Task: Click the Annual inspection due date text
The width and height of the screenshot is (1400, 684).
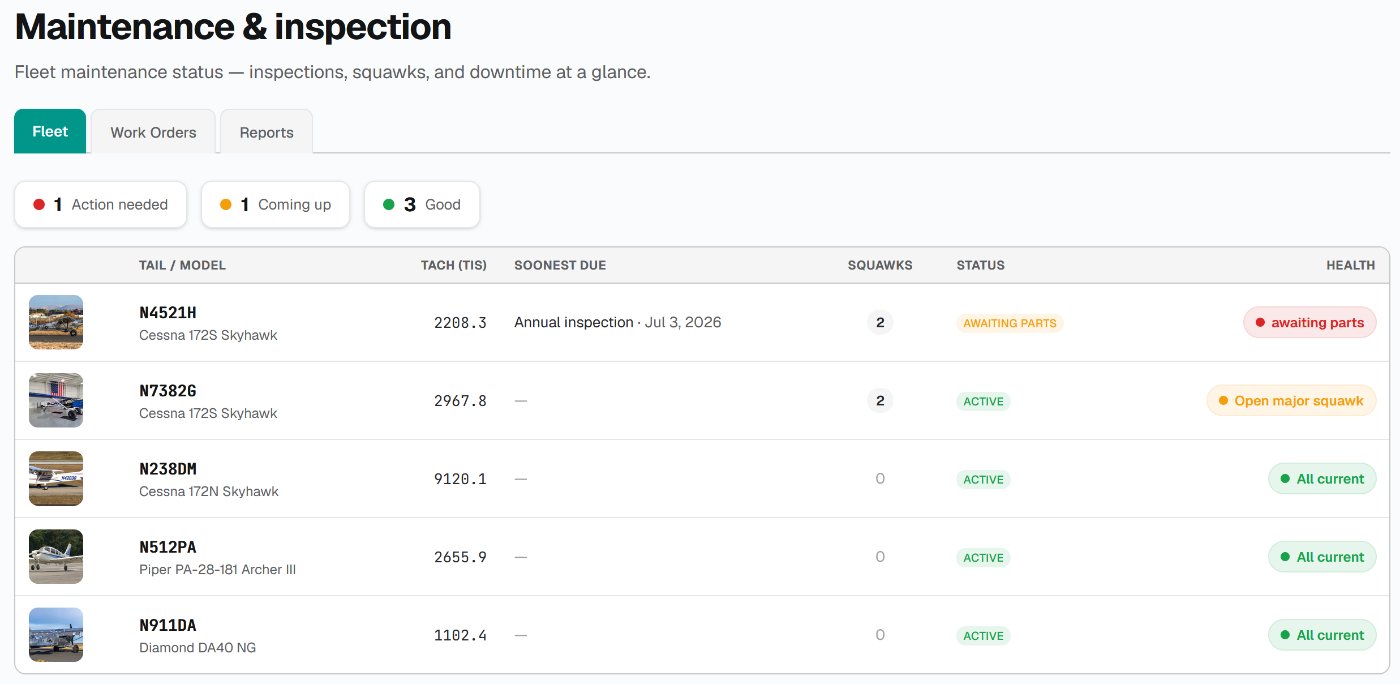Action: click(x=618, y=322)
